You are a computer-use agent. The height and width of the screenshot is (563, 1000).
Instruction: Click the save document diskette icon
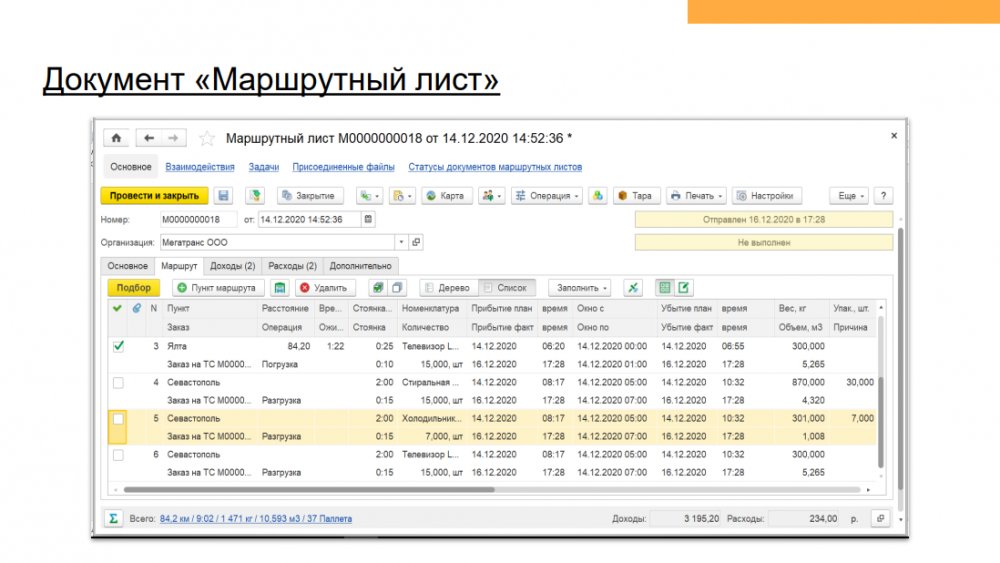click(x=223, y=196)
